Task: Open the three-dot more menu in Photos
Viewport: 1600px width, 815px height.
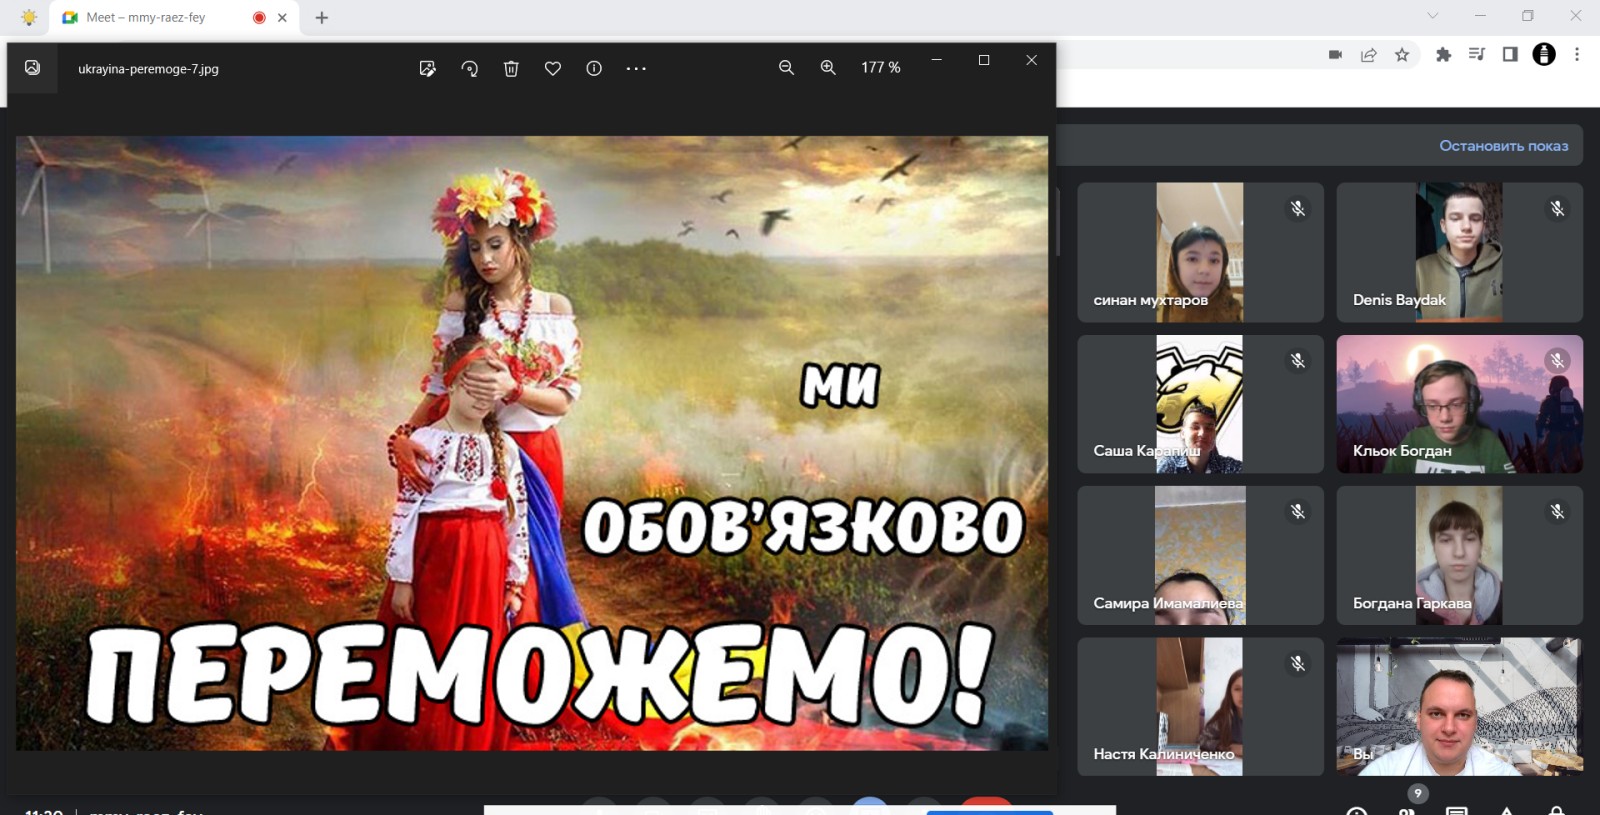Action: point(636,68)
